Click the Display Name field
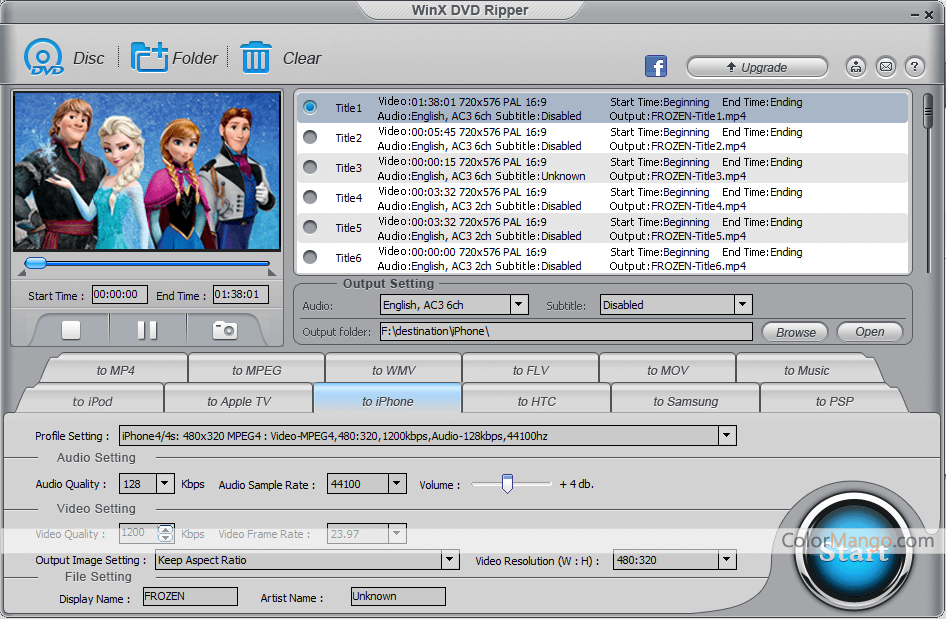 click(x=190, y=596)
